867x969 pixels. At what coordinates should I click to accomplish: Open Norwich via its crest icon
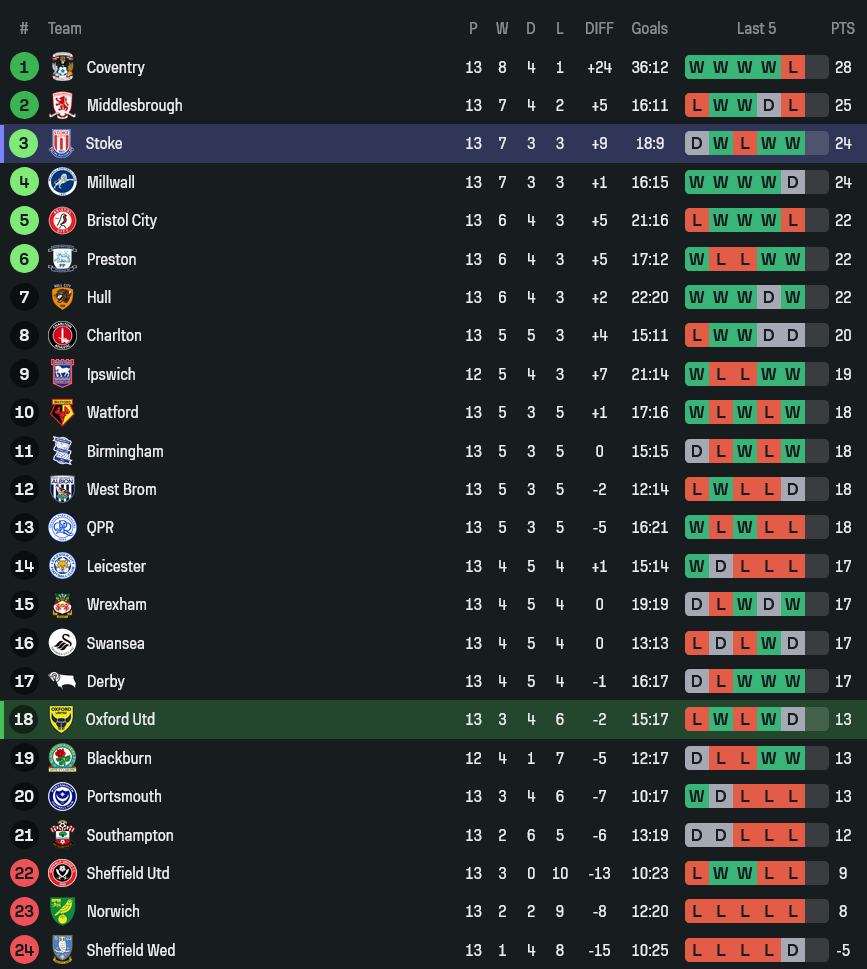point(62,911)
